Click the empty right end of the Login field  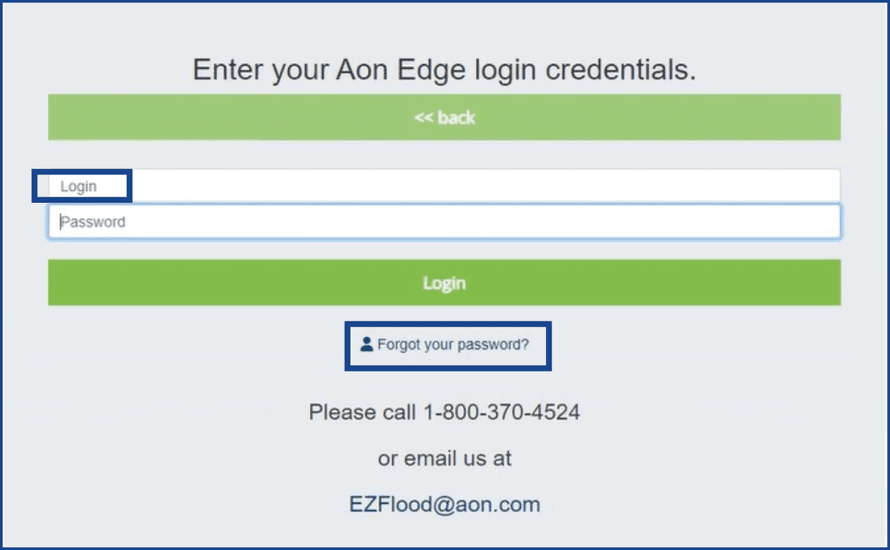[800, 186]
